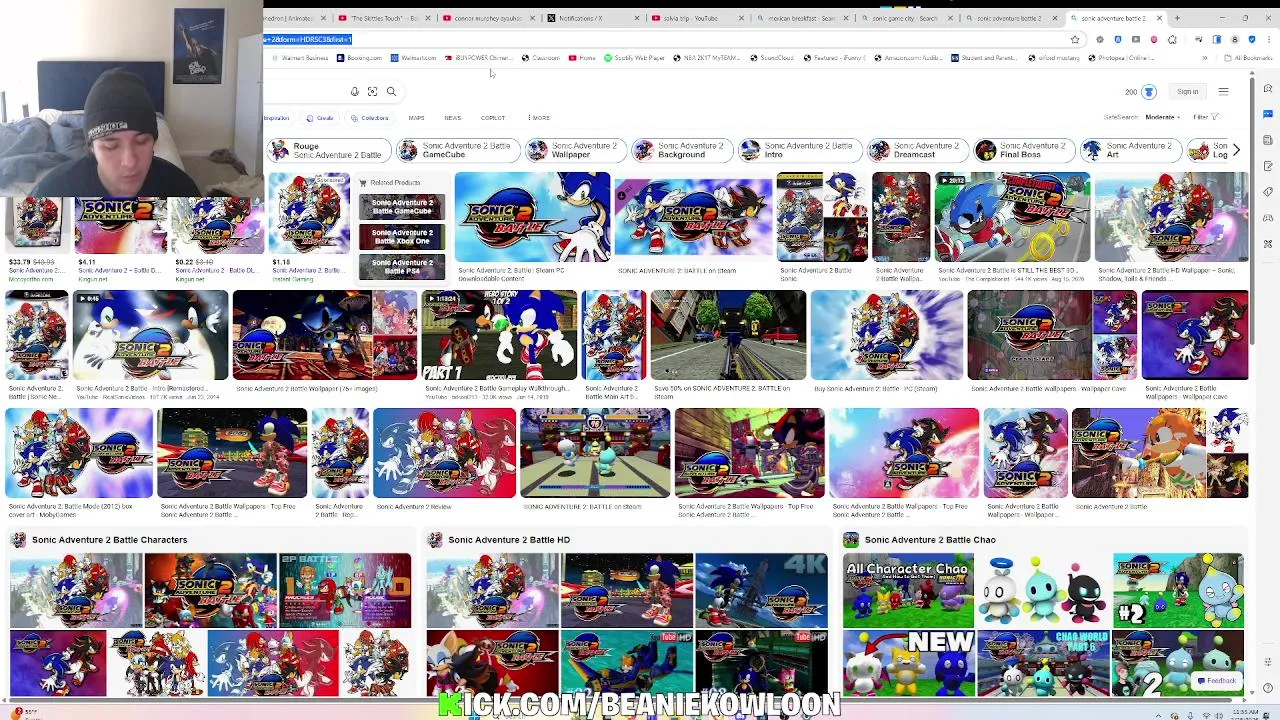Click the magnifier search icon
Image resolution: width=1280 pixels, height=720 pixels.
(x=391, y=92)
